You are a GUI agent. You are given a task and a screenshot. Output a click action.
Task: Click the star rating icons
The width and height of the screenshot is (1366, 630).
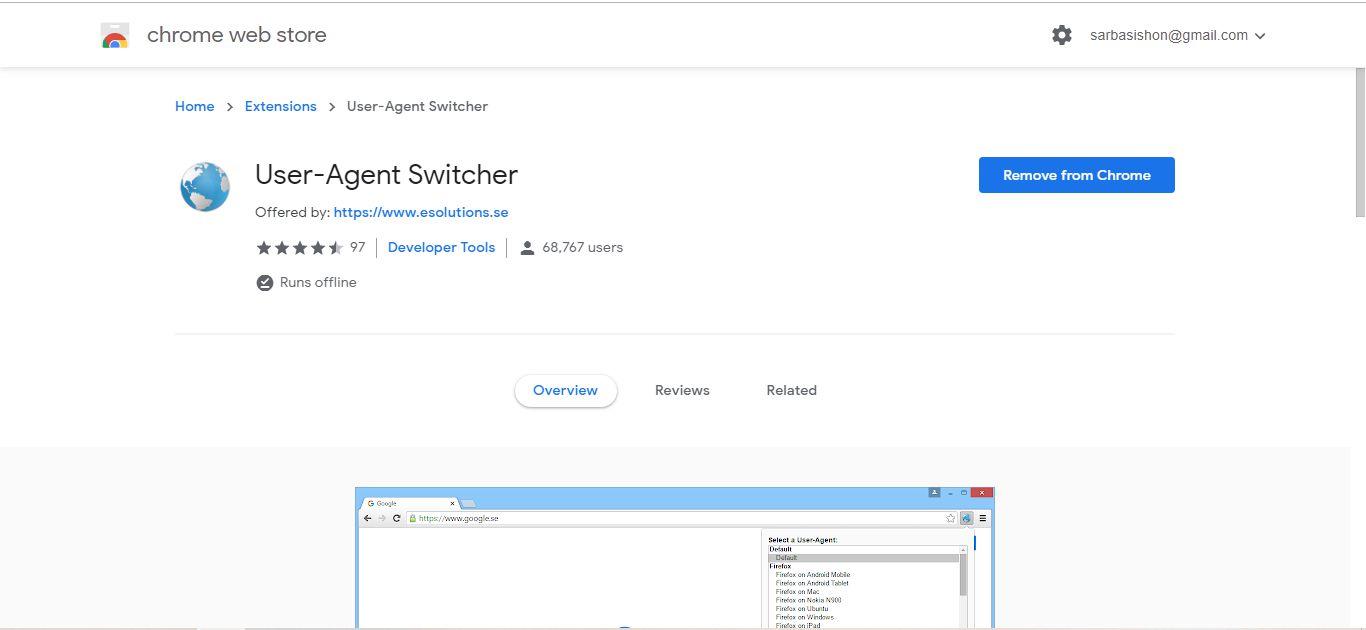[x=300, y=248]
